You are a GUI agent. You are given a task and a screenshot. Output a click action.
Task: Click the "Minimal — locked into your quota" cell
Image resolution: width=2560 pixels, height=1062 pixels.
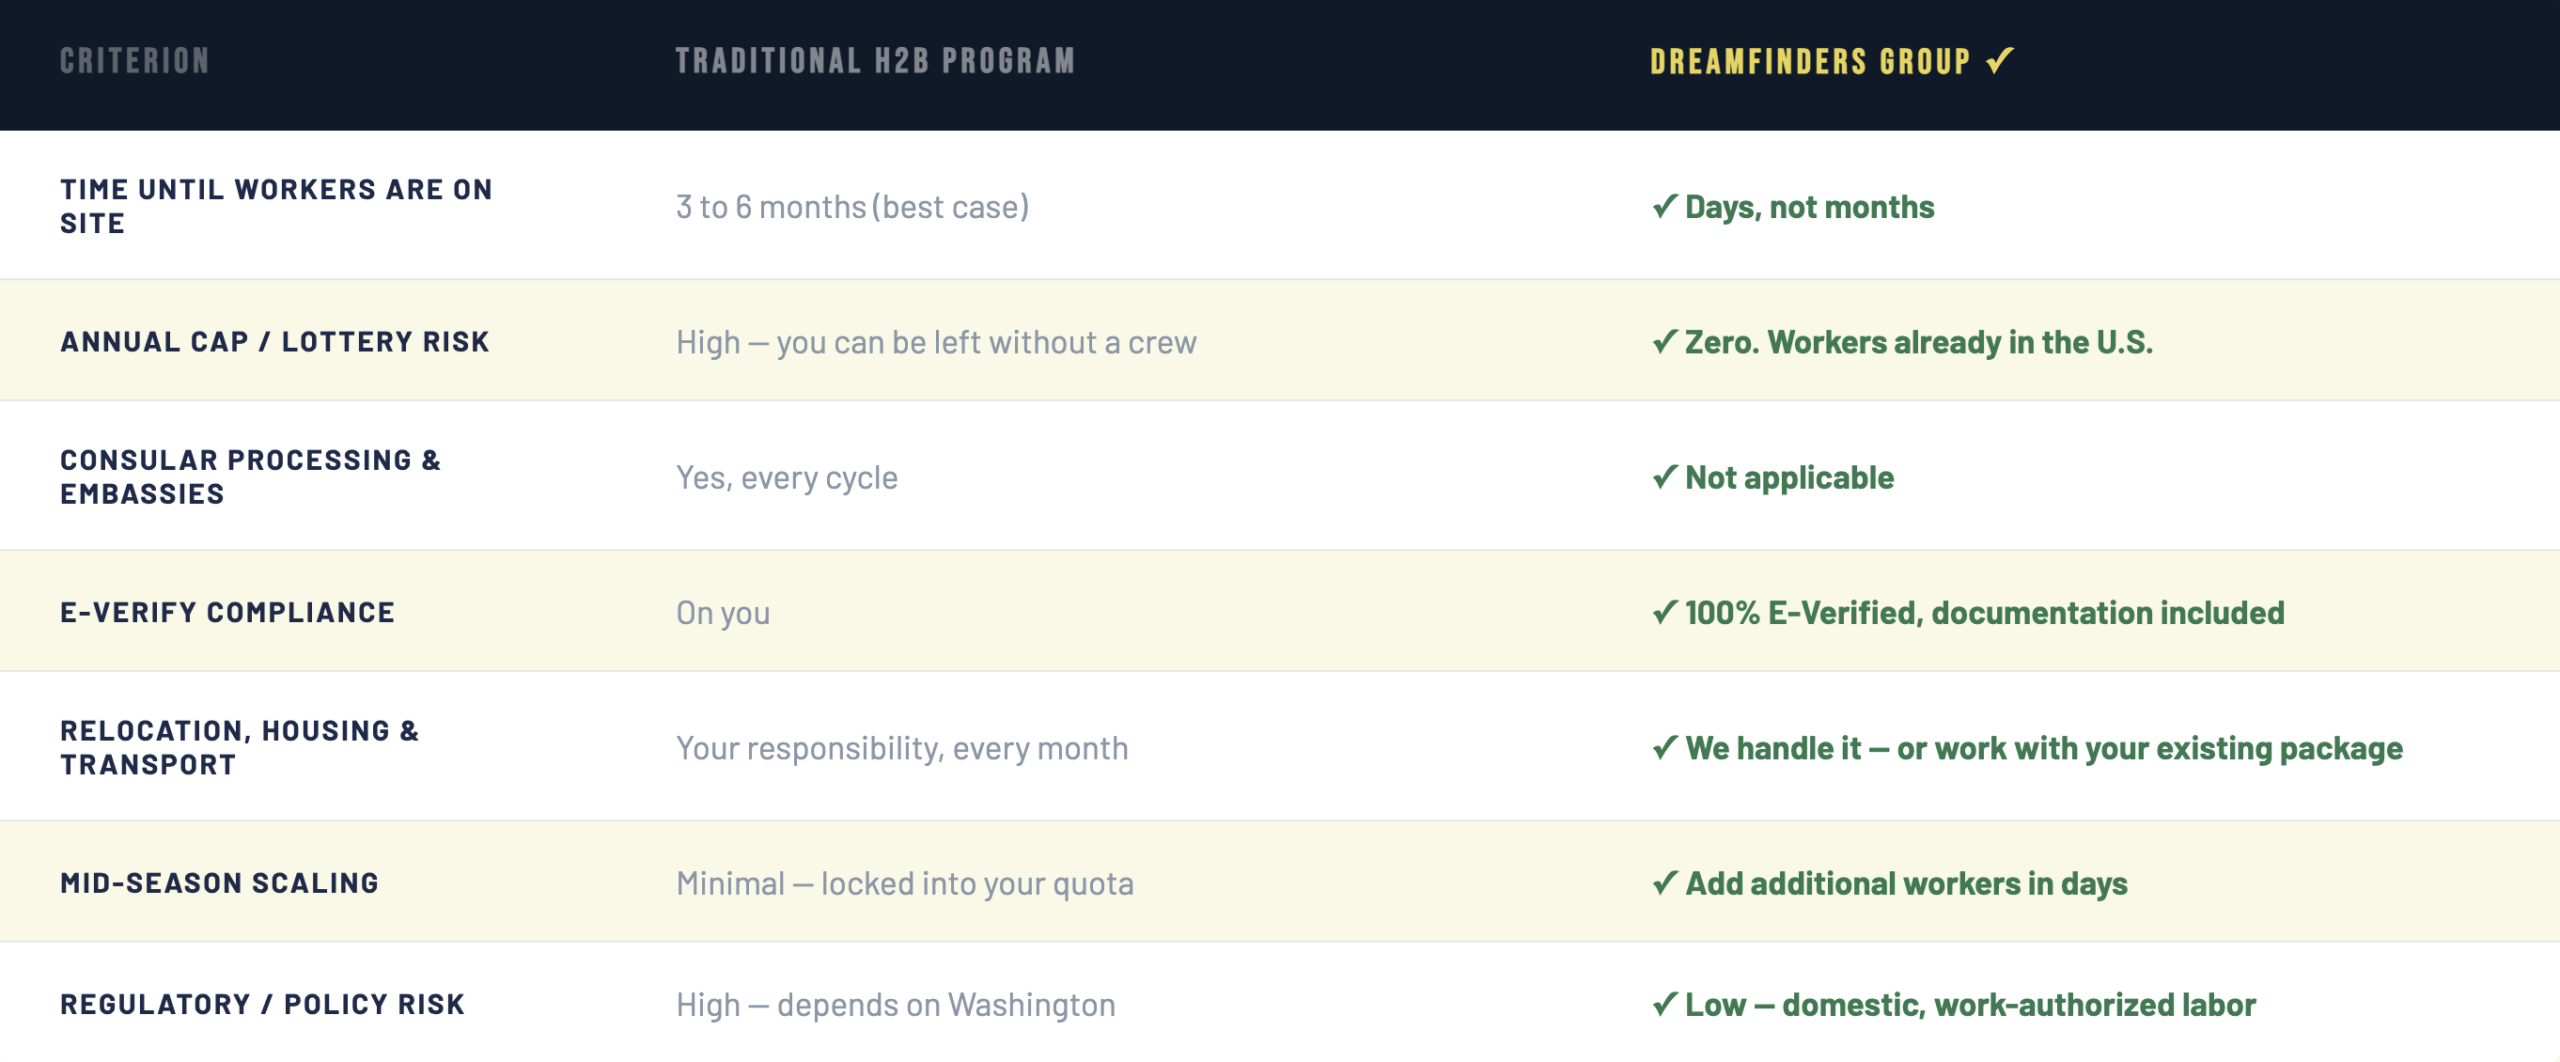(x=905, y=884)
